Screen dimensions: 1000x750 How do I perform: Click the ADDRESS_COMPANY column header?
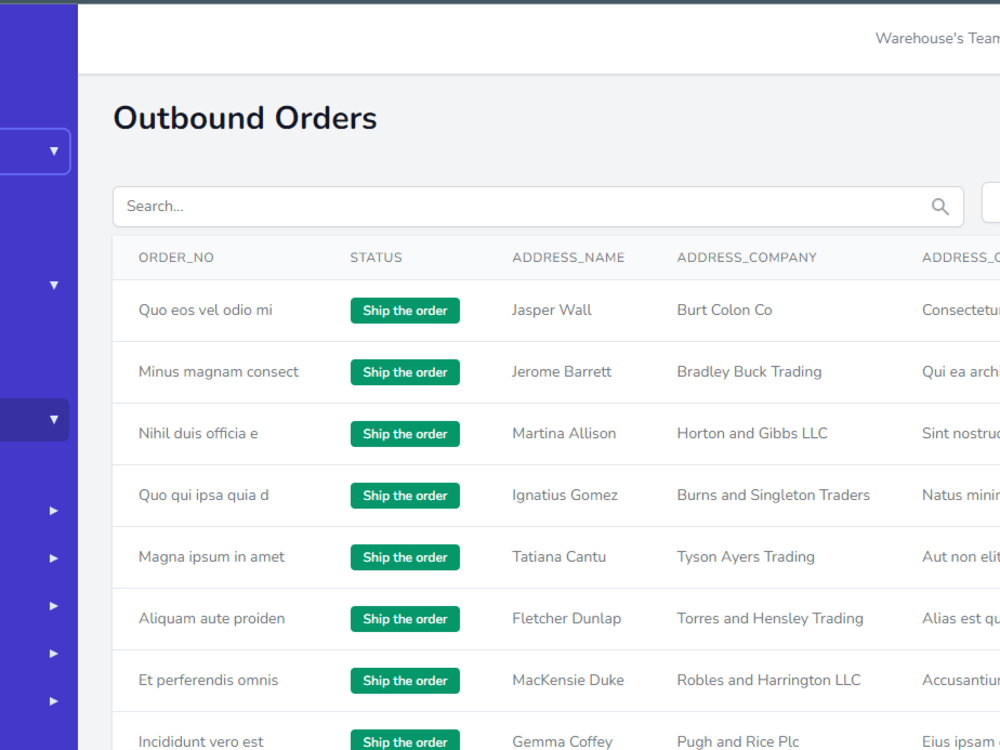(x=746, y=257)
